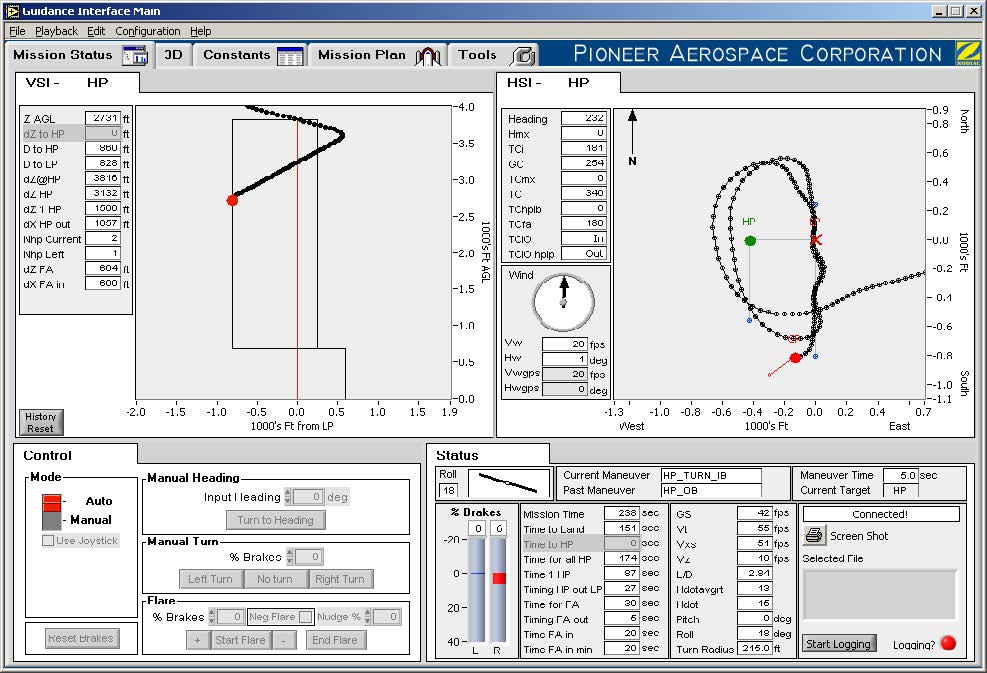Click the Screen Shot printer icon
This screenshot has width=987, height=673.
coord(814,536)
